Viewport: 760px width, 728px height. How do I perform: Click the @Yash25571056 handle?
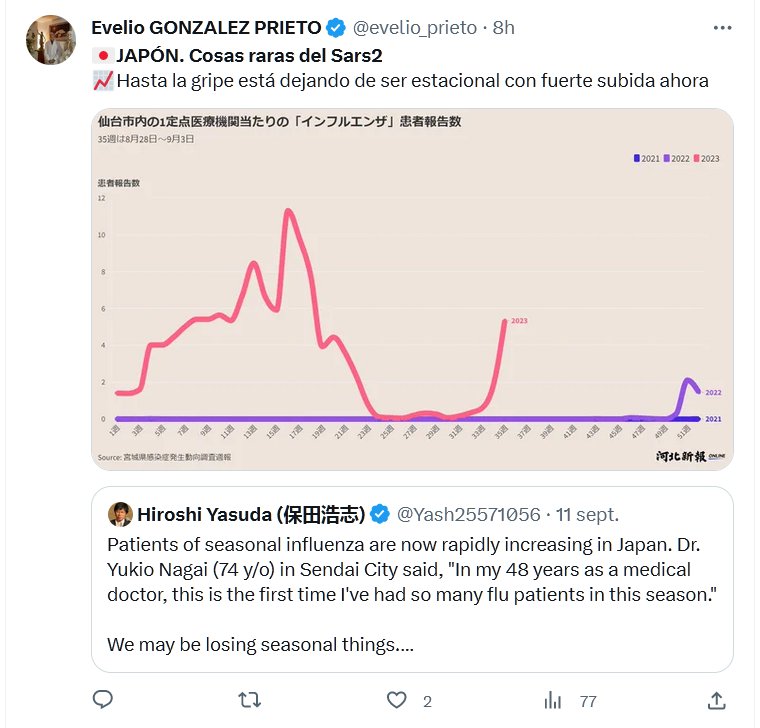468,515
